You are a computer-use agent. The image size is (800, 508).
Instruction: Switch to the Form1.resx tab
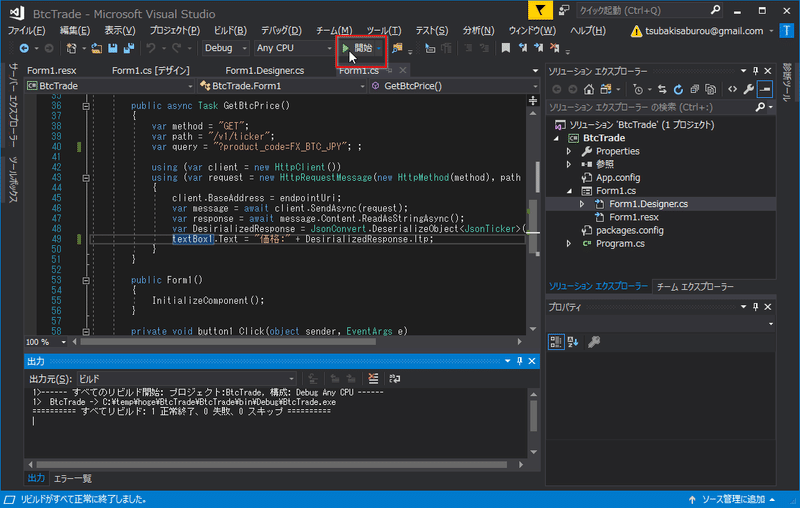(x=52, y=70)
